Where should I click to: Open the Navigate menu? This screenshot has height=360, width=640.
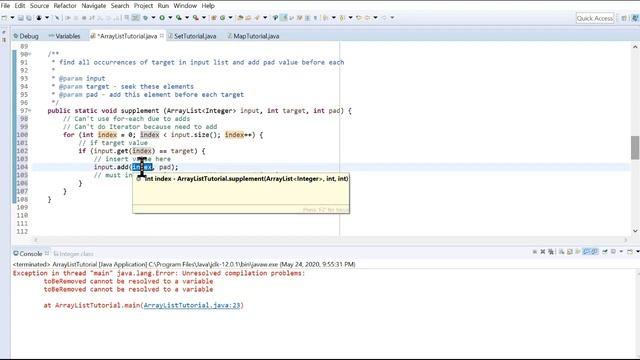(x=93, y=6)
